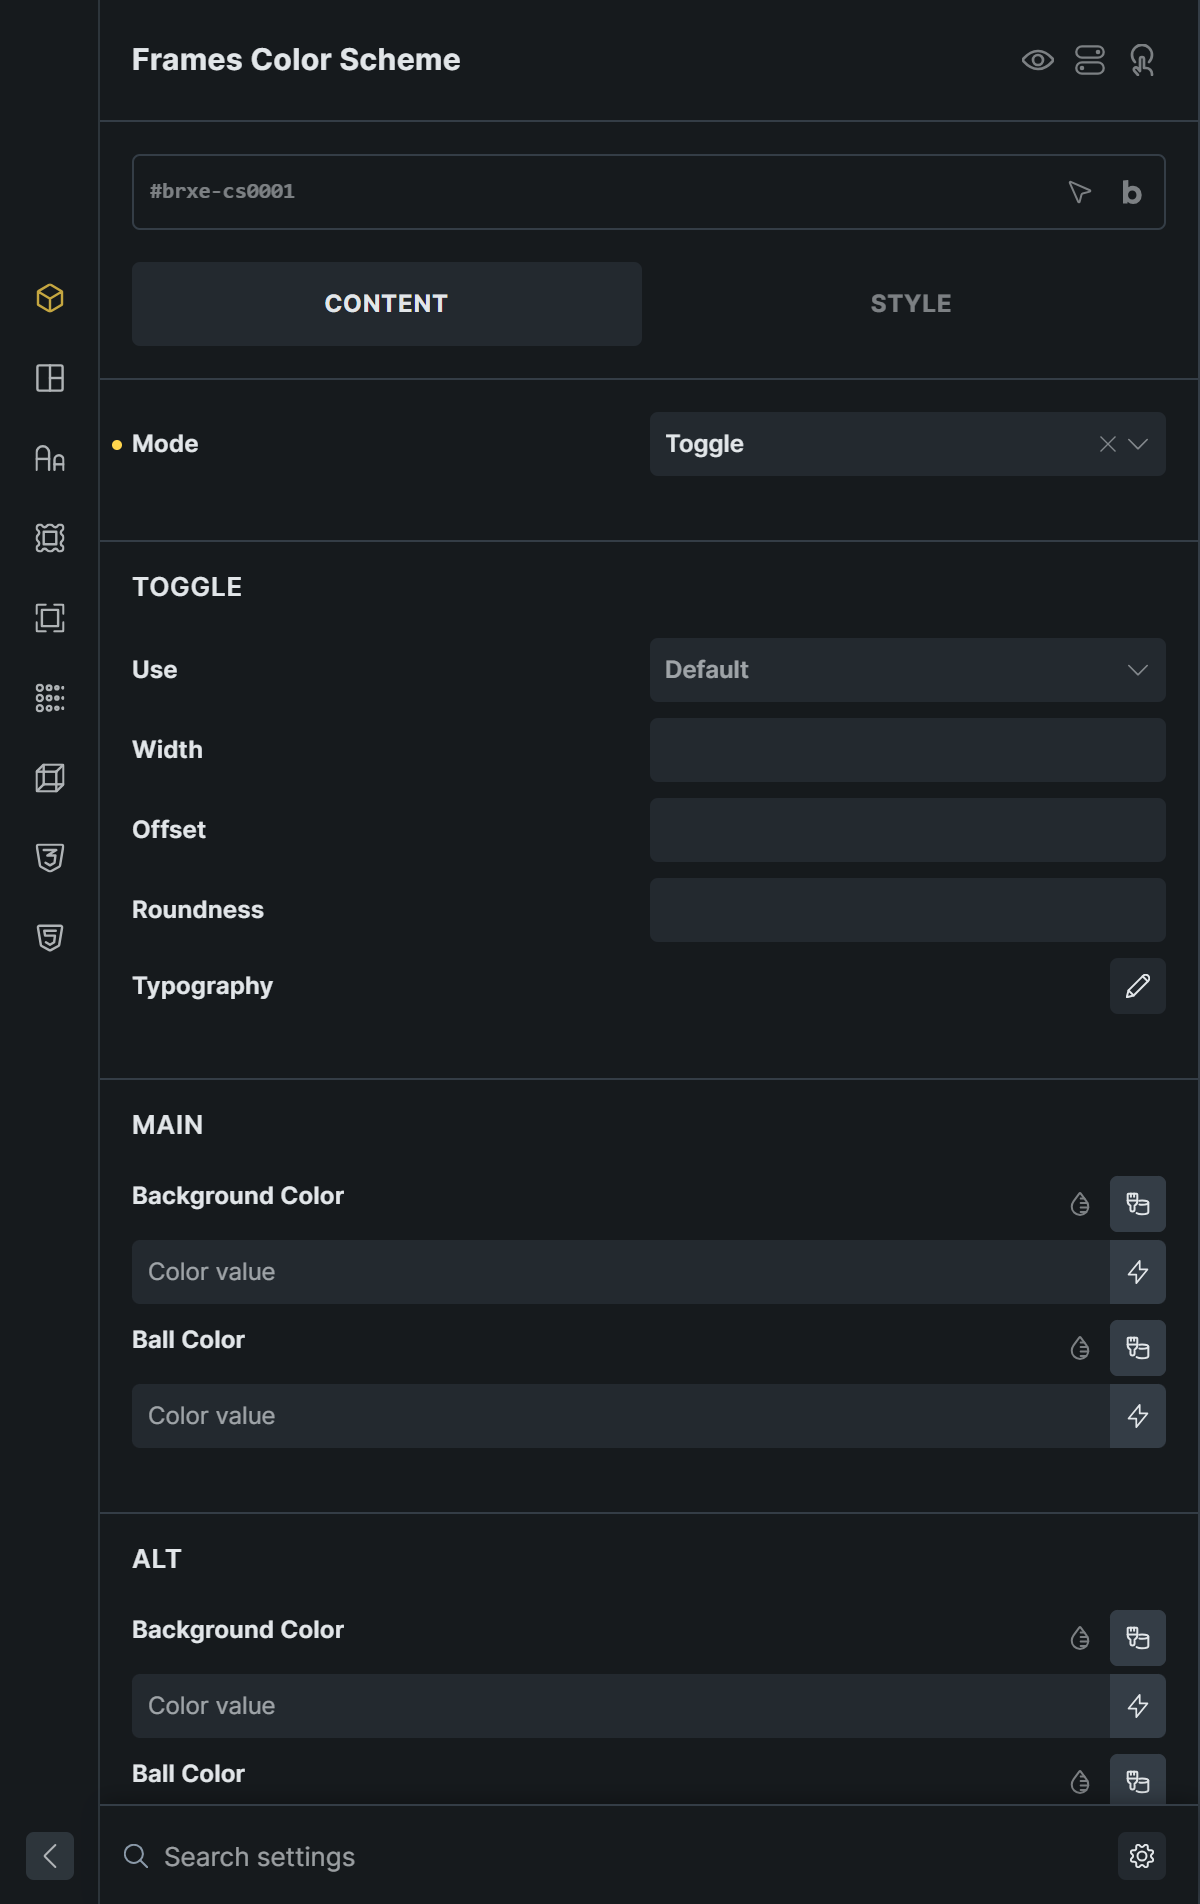Clear the Mode value with the X

[1108, 444]
